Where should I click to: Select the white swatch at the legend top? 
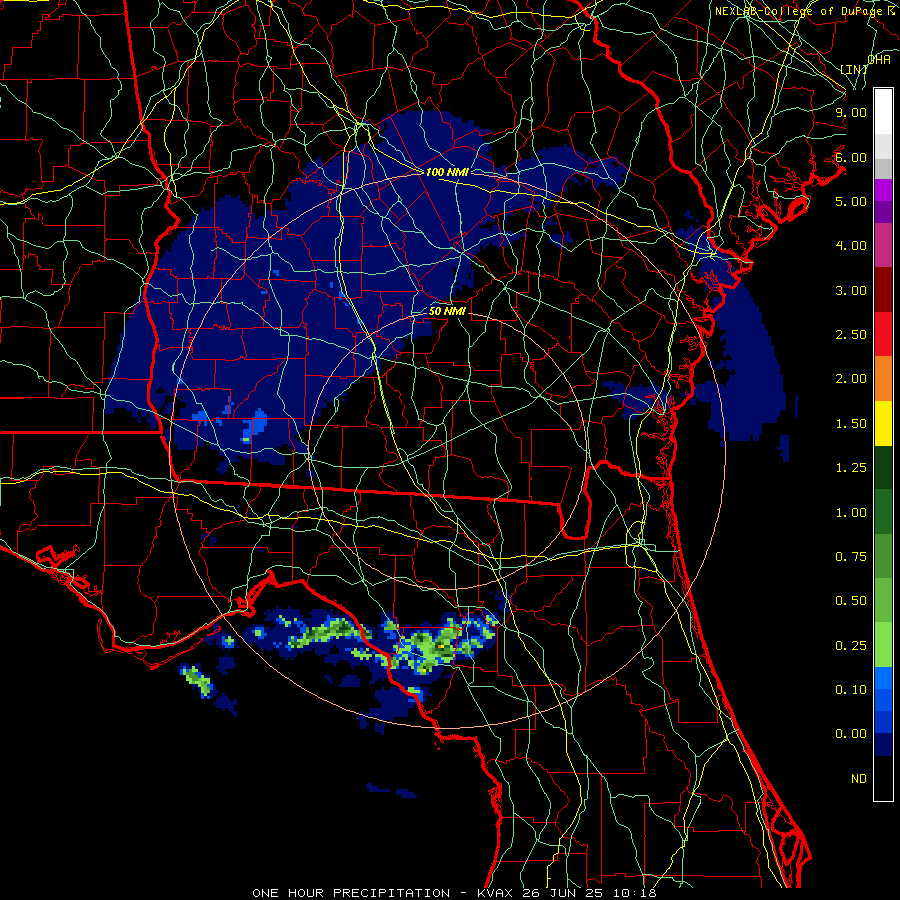[883, 112]
